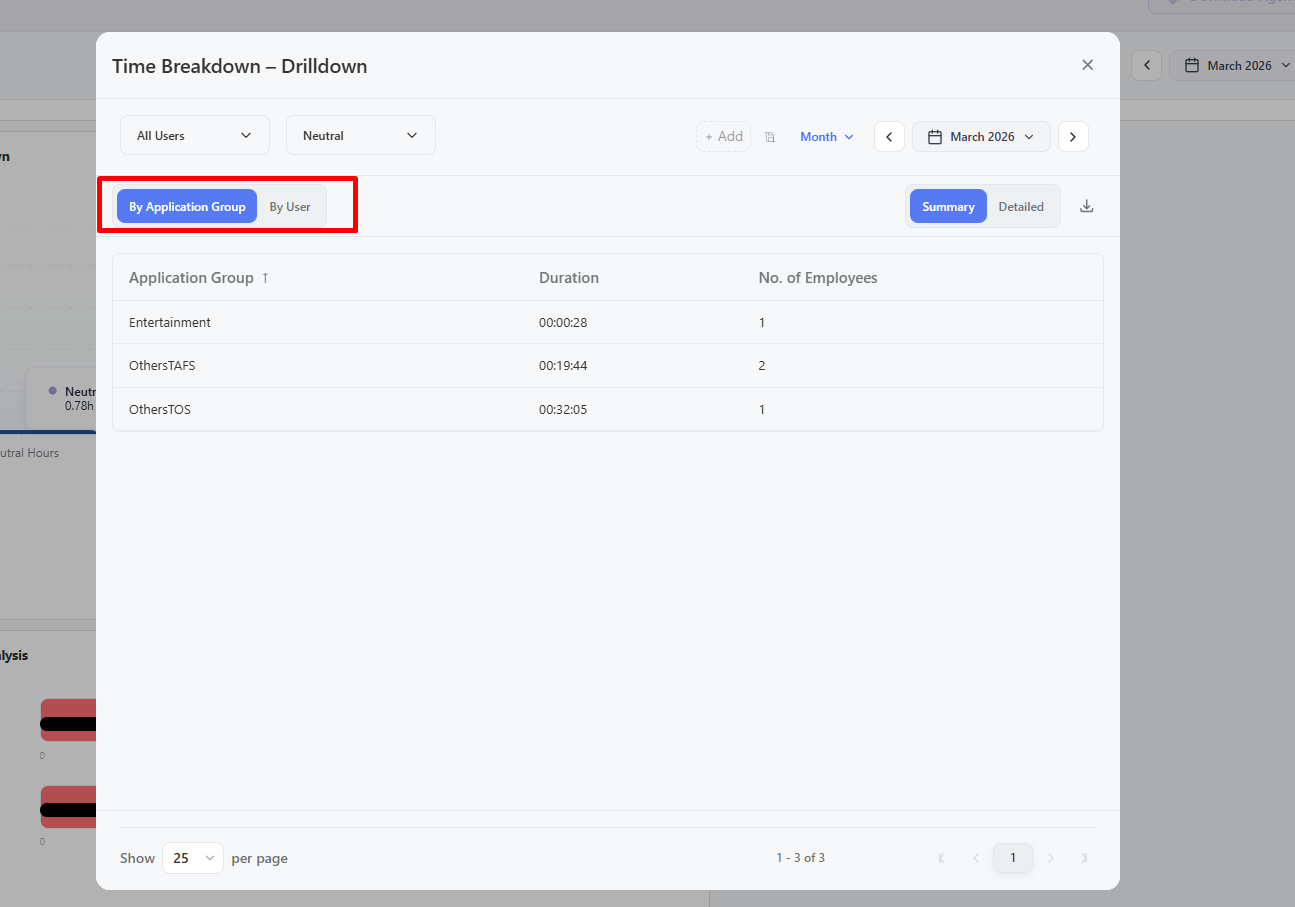Switch to the By User tab
The height and width of the screenshot is (907, 1295).
coord(290,207)
